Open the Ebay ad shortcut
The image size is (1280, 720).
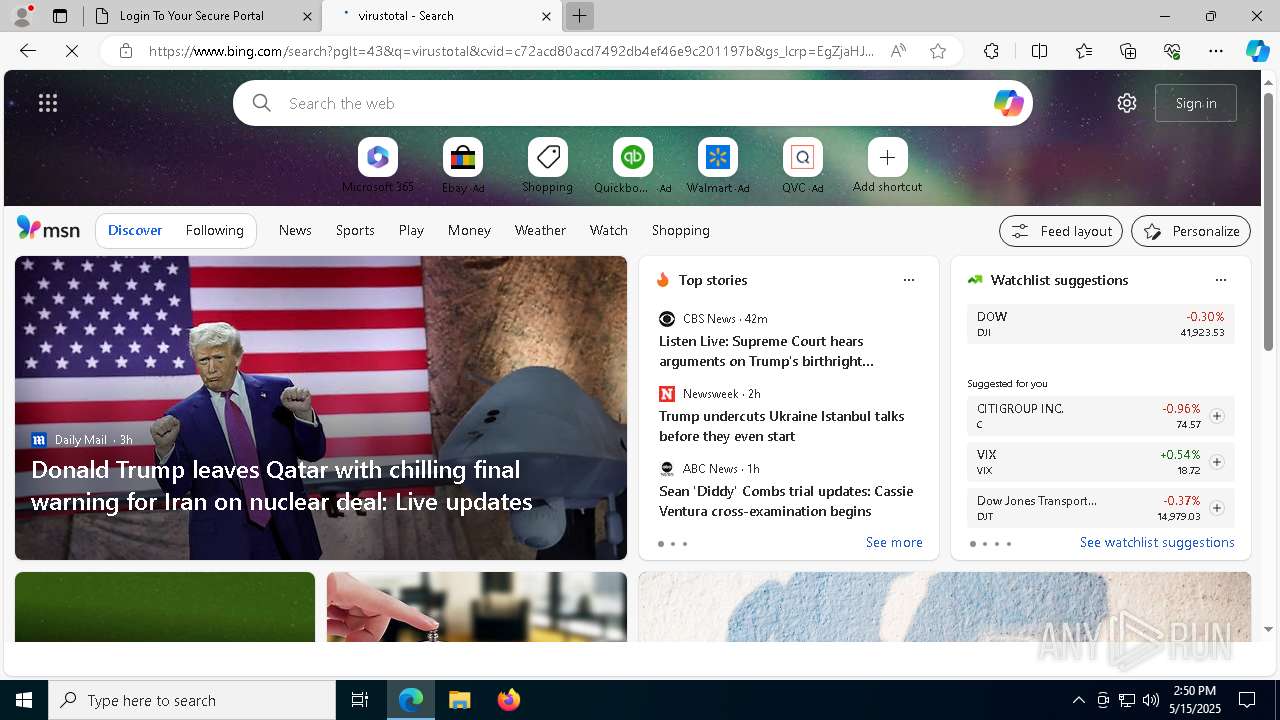463,166
